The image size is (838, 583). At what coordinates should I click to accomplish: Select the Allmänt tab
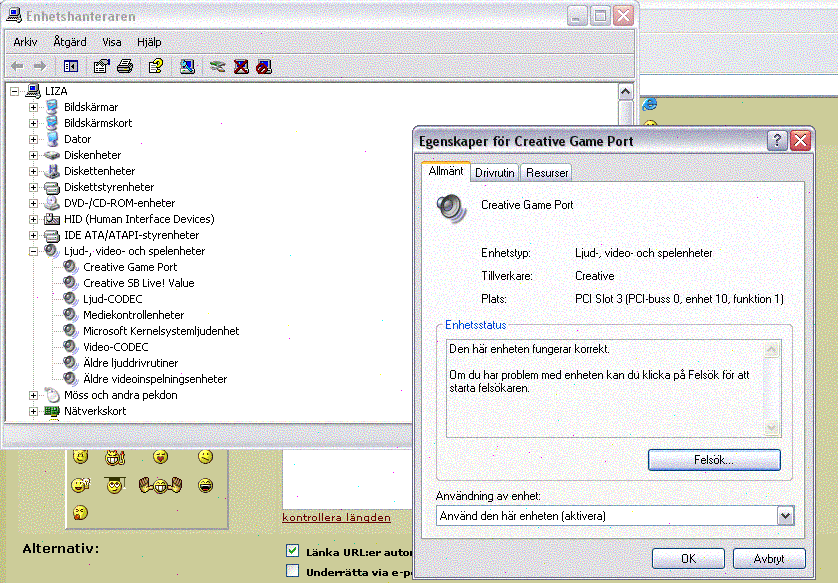(x=446, y=171)
